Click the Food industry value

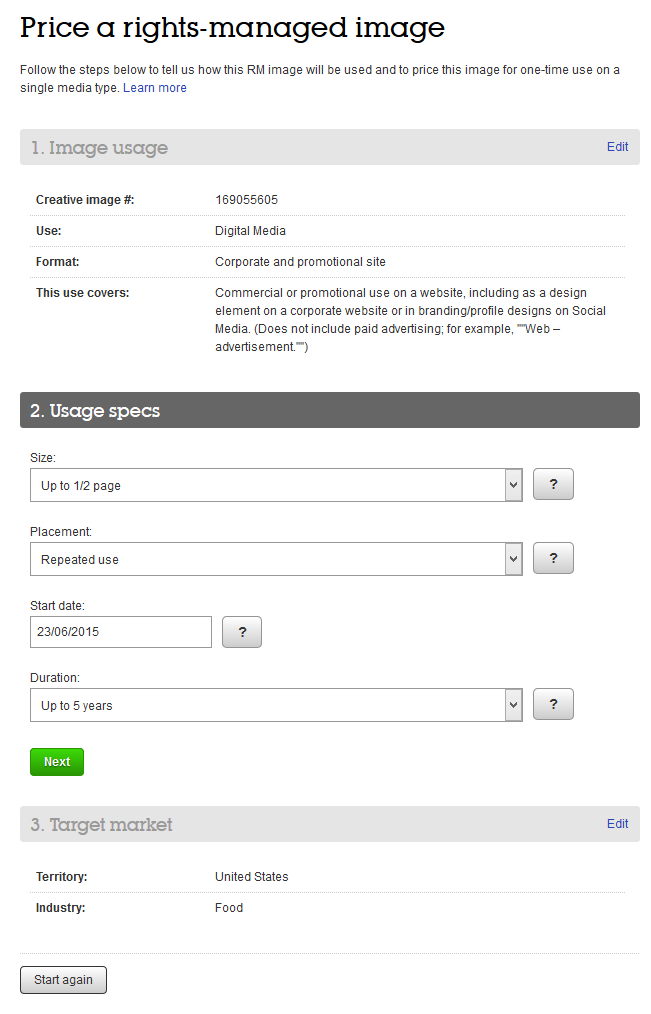pos(229,908)
